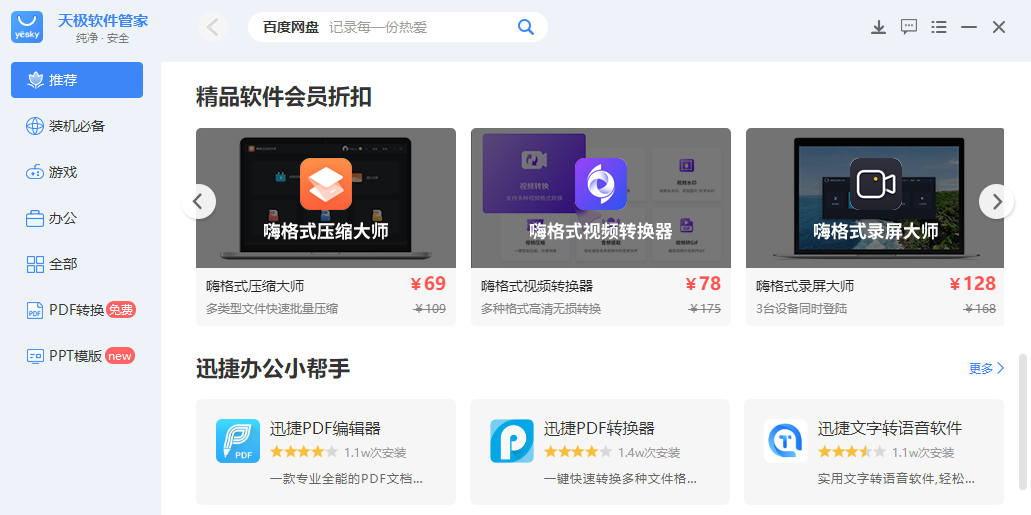Open the download manager icon
The width and height of the screenshot is (1031, 515).
pos(878,27)
